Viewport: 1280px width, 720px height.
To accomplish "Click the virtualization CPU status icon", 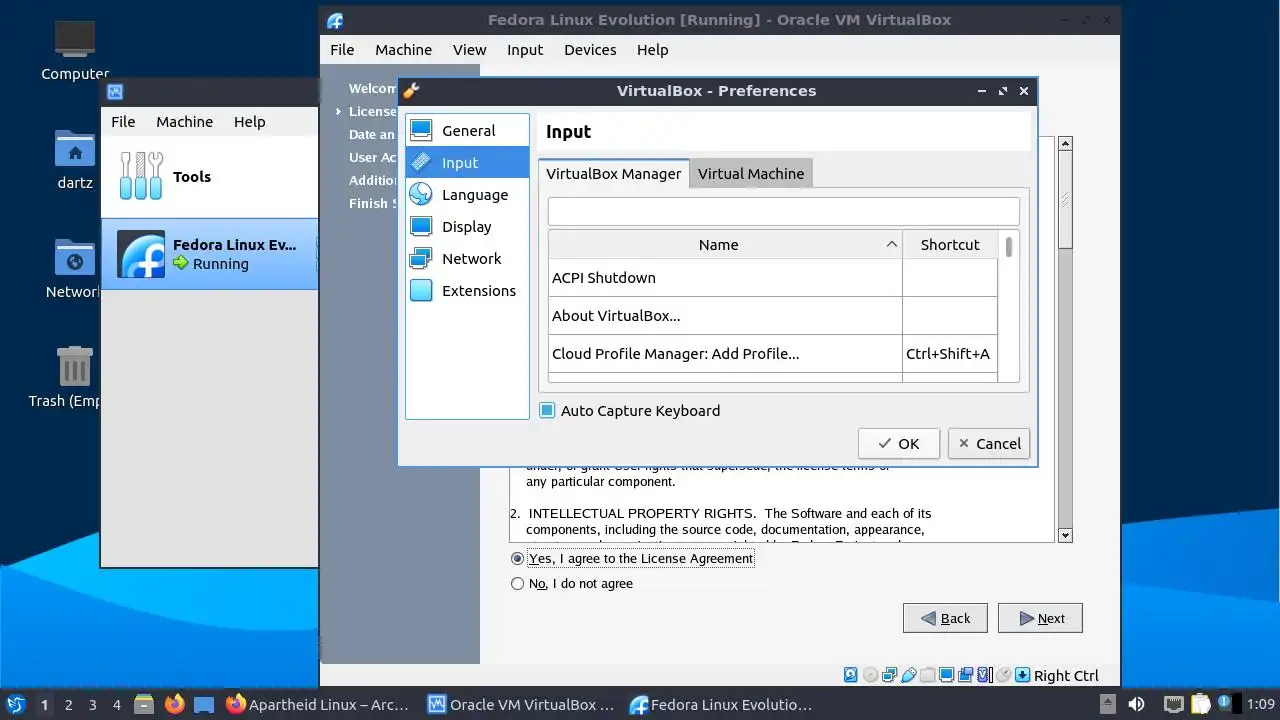I will (x=983, y=675).
